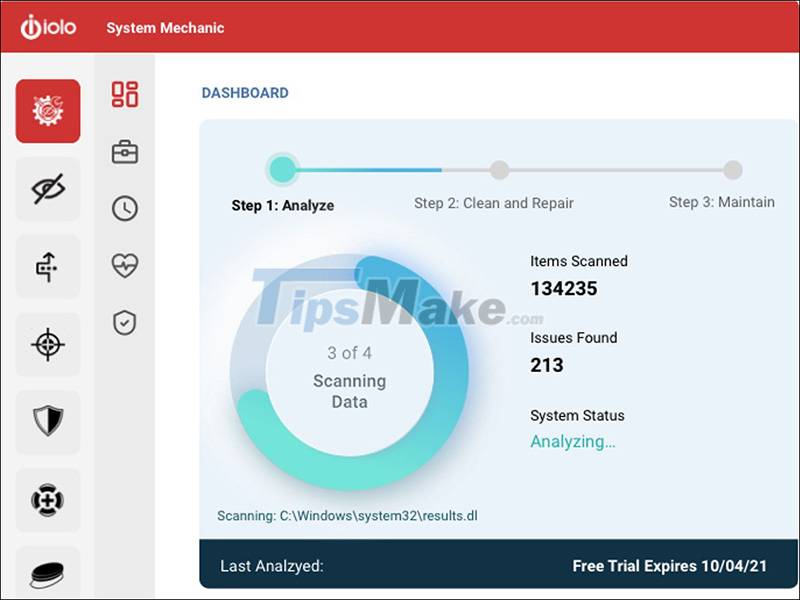Open the dashboard grid icon

[x=124, y=96]
